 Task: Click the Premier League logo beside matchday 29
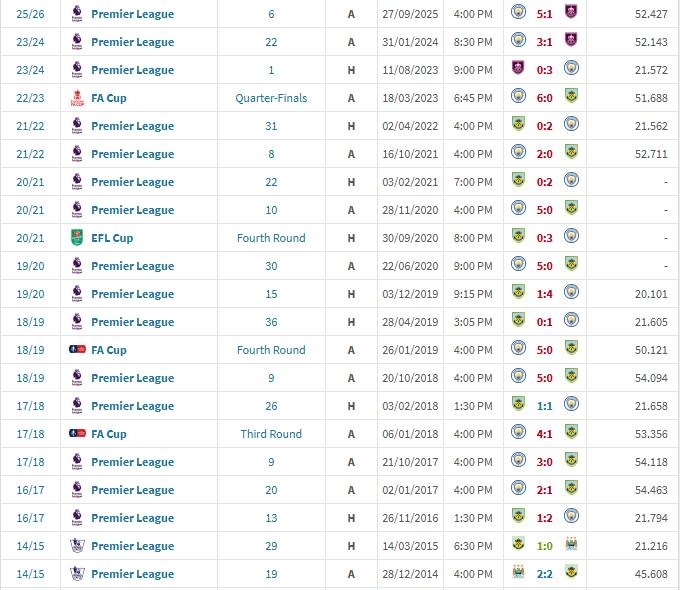[x=77, y=546]
